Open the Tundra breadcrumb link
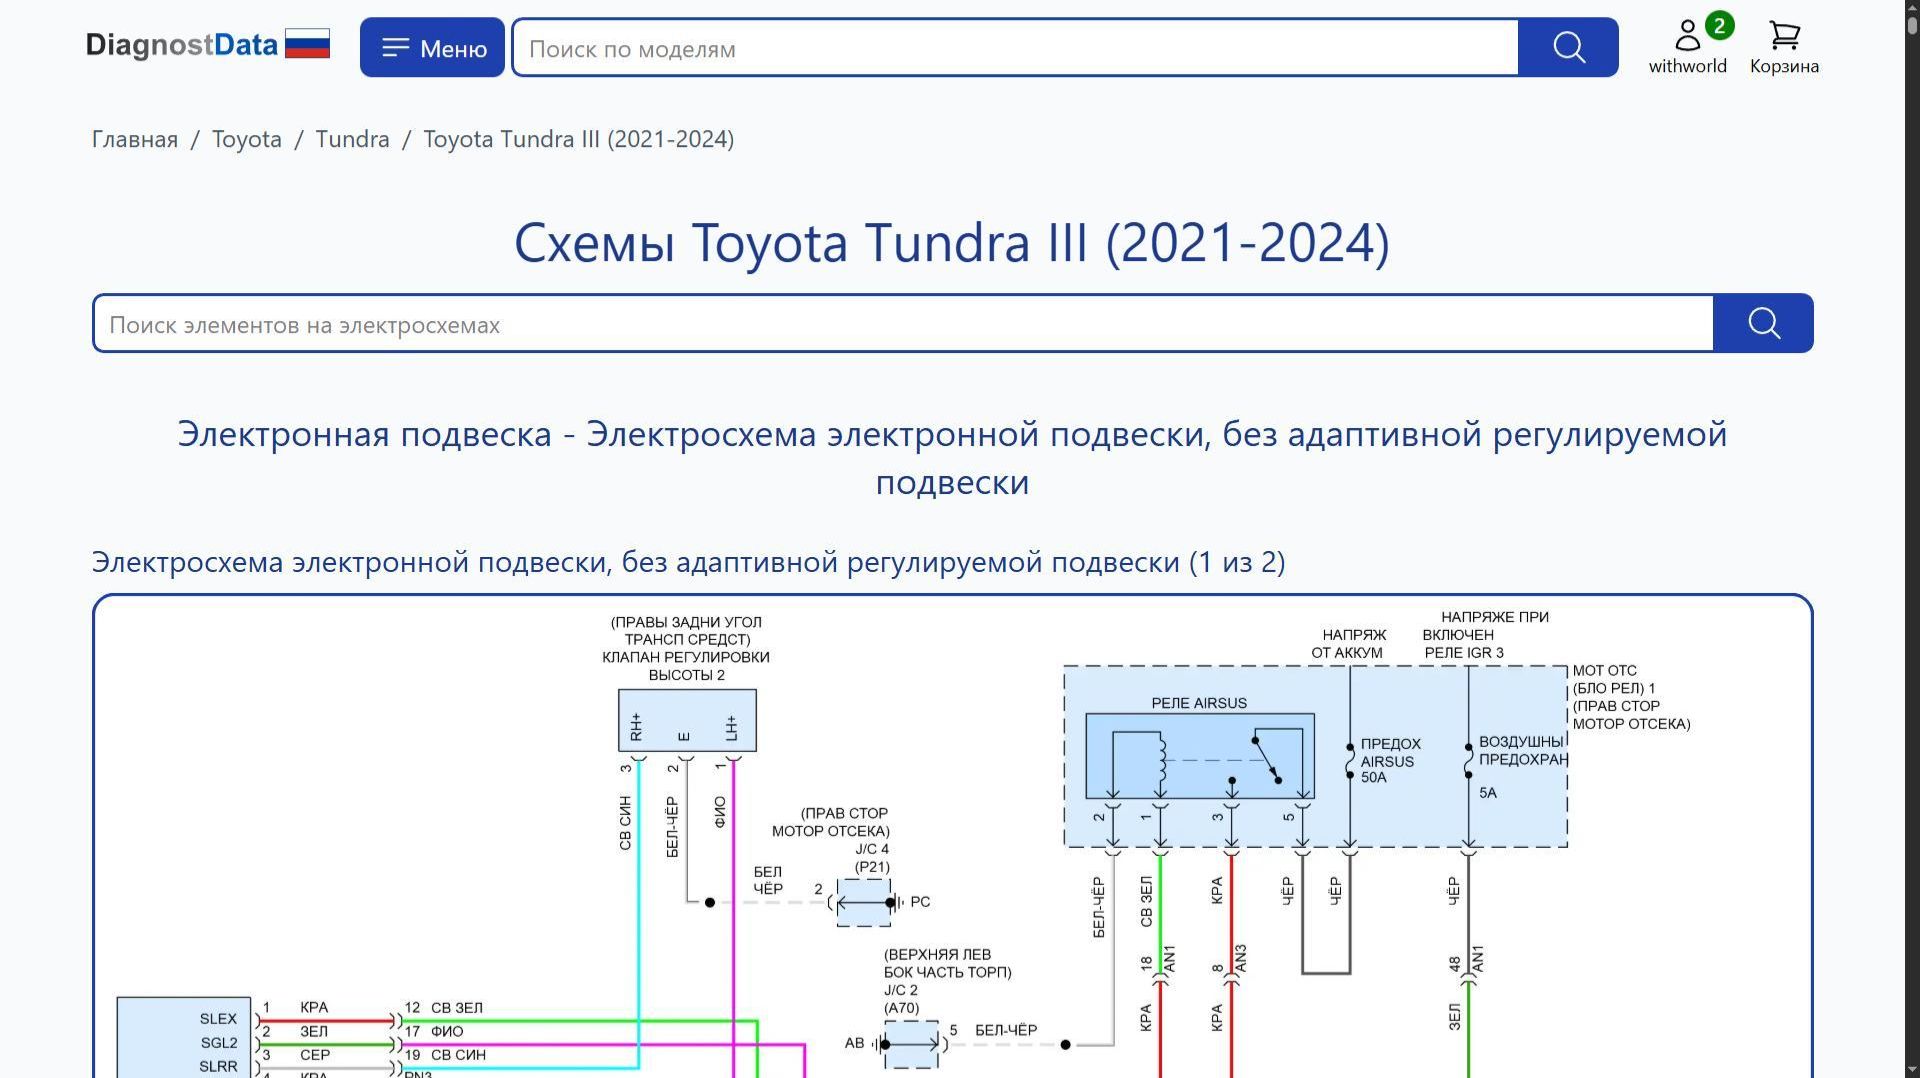 pos(352,139)
